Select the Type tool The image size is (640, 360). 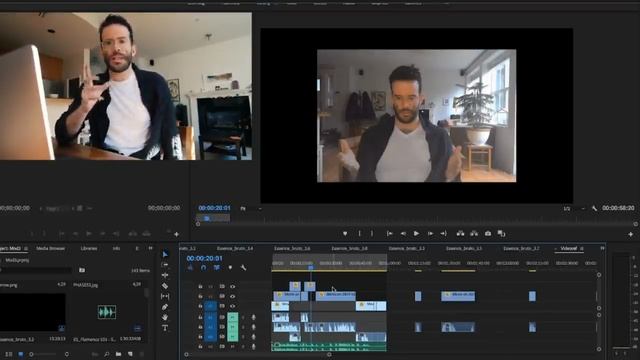[165, 328]
